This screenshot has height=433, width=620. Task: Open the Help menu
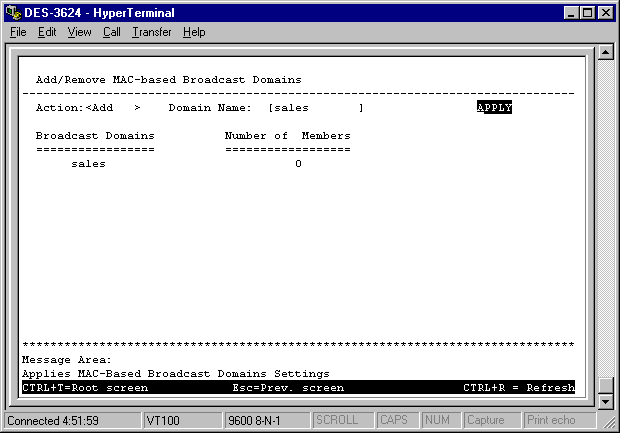pyautogui.click(x=194, y=32)
